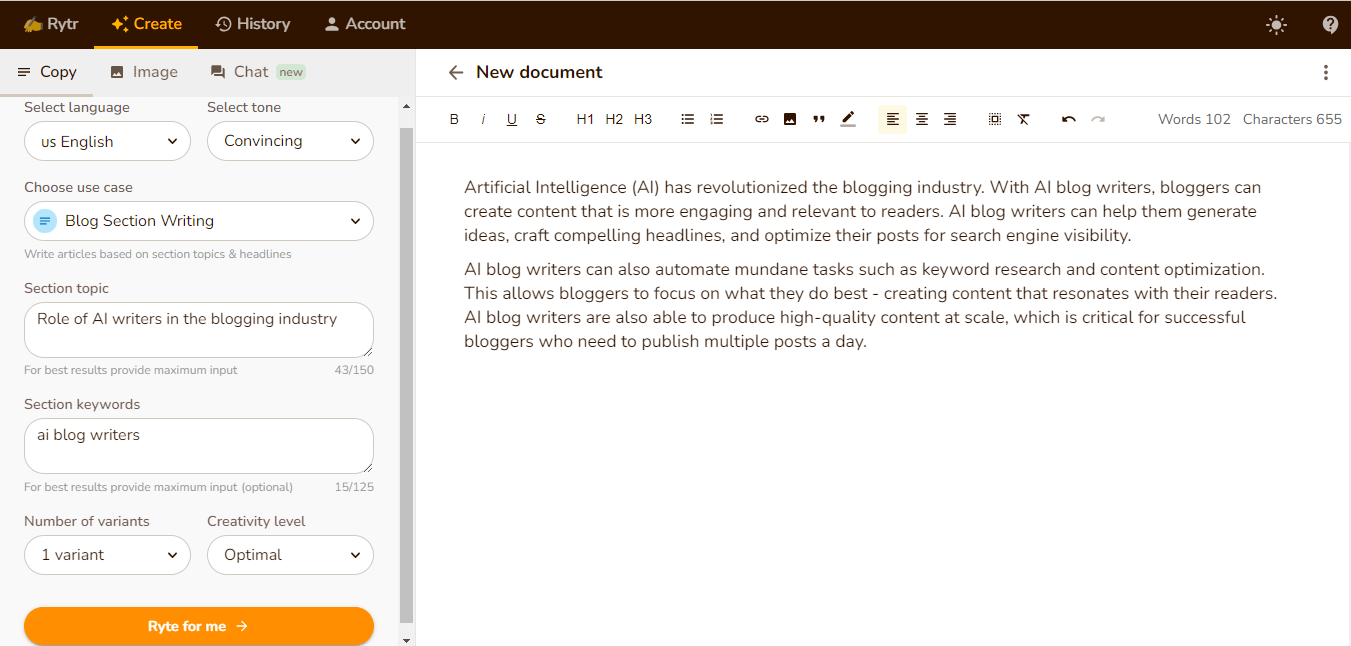Expand the Choose use case dropdown
Viewport: 1351px width, 646px height.
pos(199,221)
